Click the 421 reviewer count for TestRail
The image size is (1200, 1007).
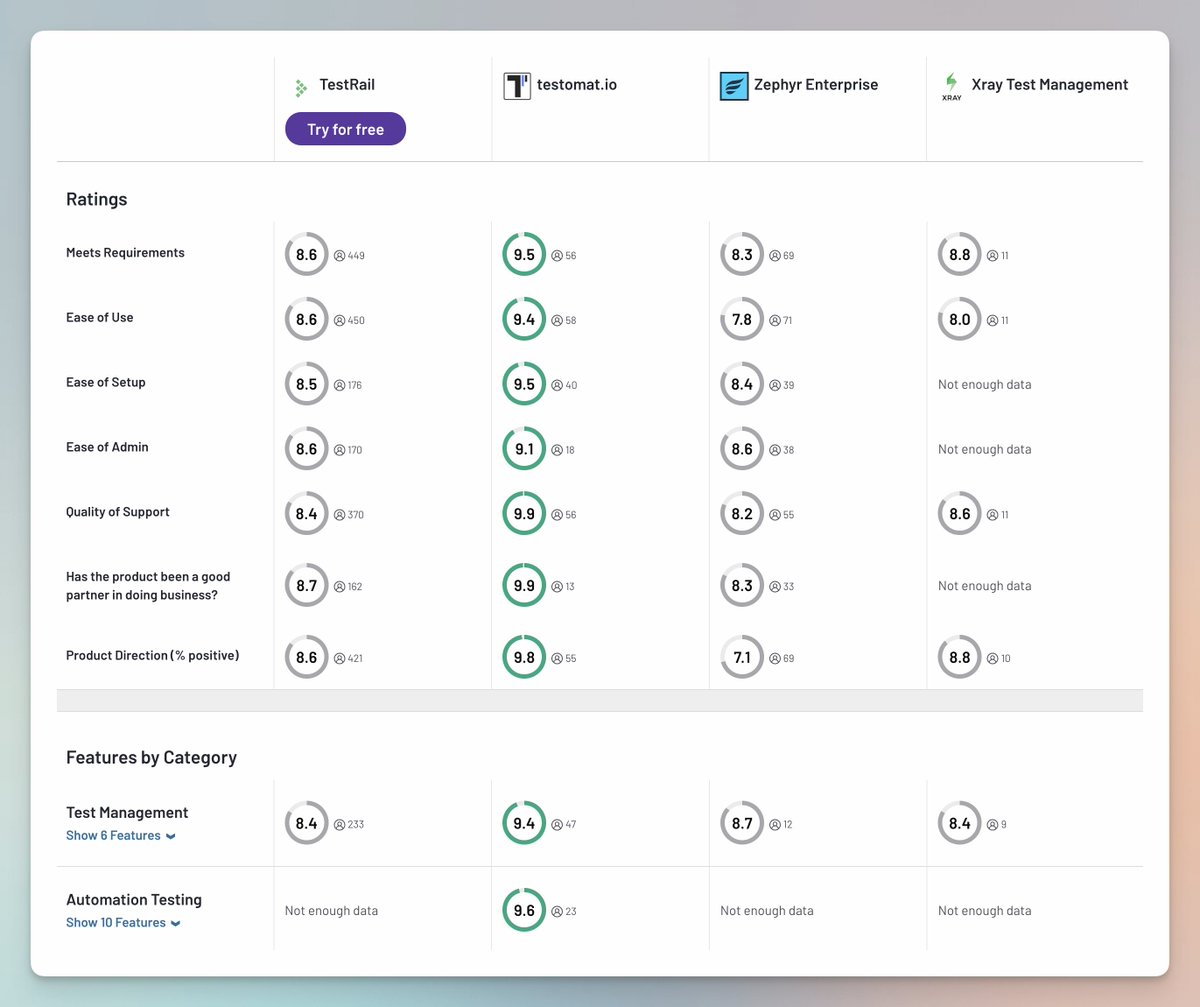coord(348,659)
